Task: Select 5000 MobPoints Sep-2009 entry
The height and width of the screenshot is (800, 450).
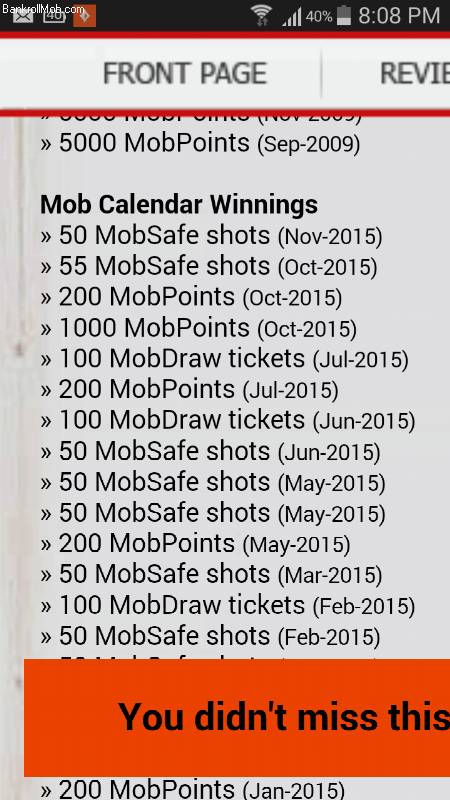Action: click(200, 143)
